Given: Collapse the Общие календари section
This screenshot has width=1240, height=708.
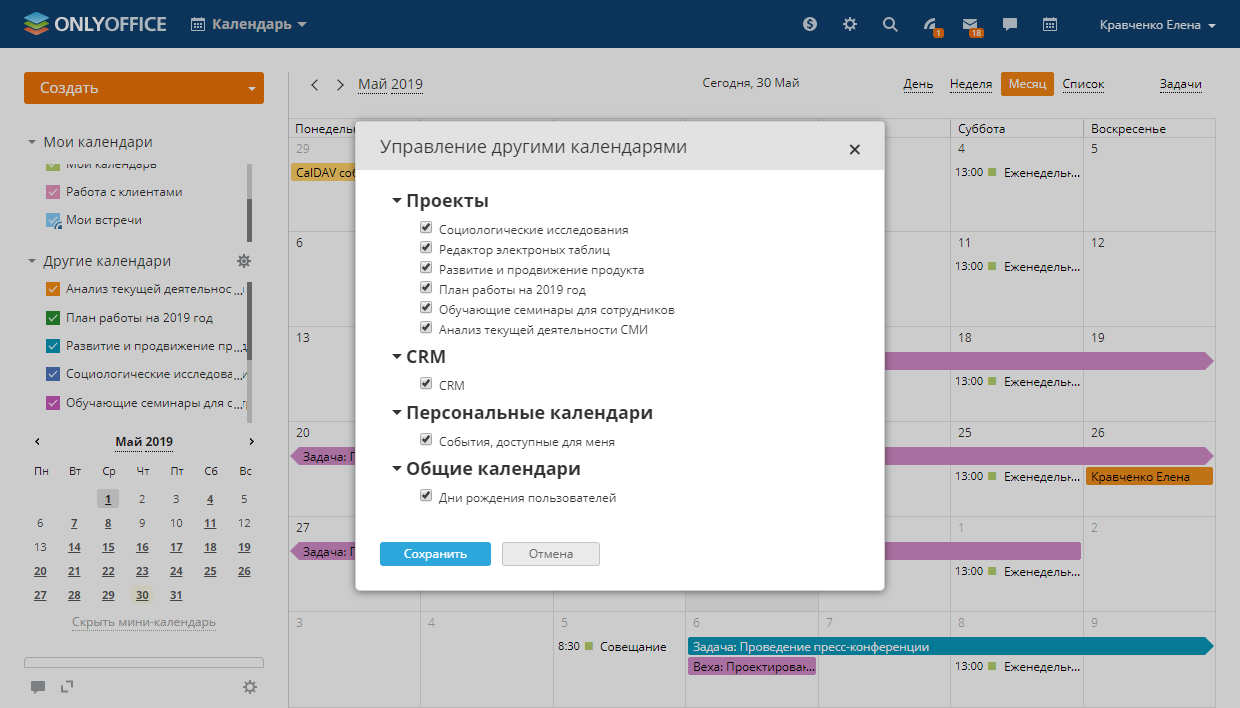Looking at the screenshot, I should pos(397,469).
